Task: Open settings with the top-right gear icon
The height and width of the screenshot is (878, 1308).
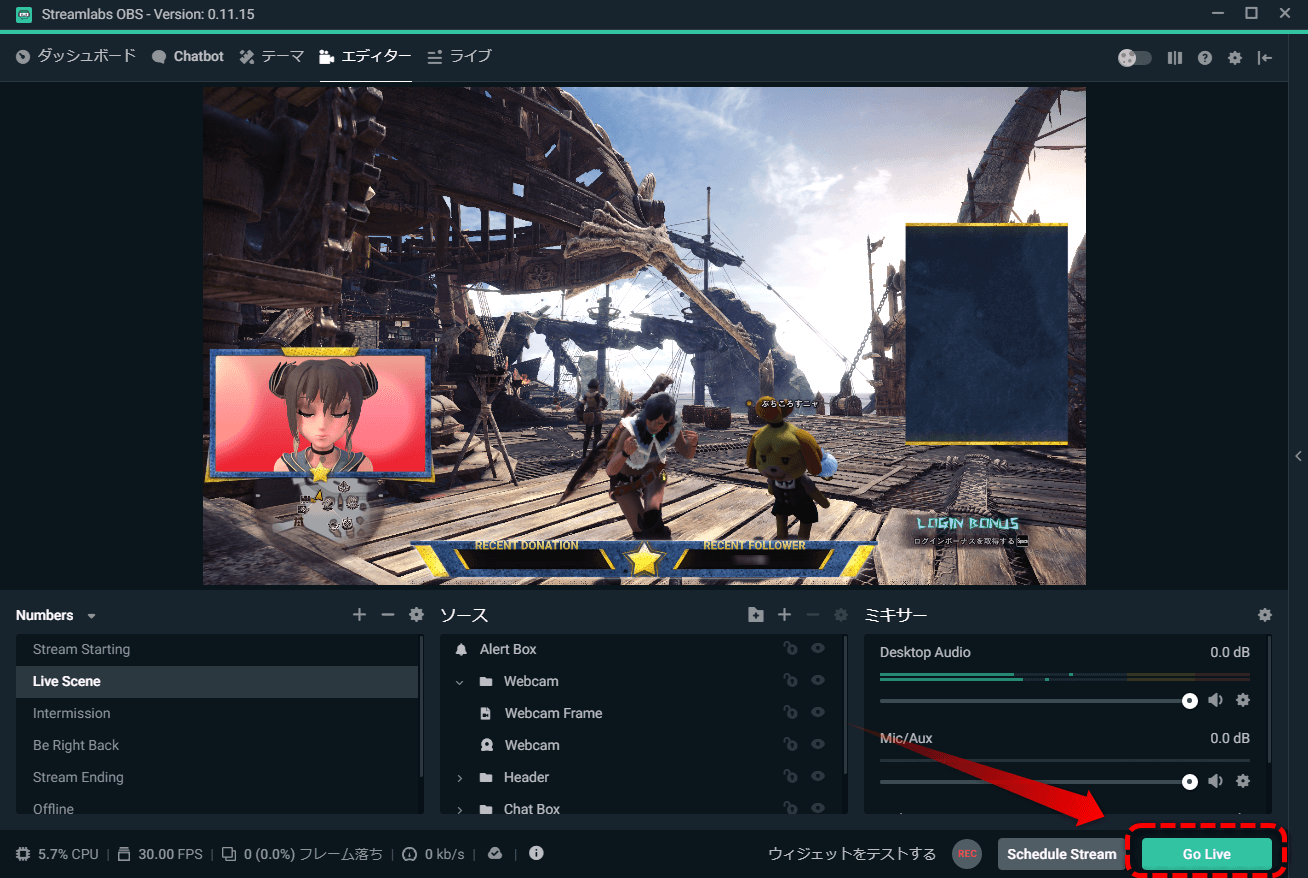Action: pyautogui.click(x=1235, y=58)
